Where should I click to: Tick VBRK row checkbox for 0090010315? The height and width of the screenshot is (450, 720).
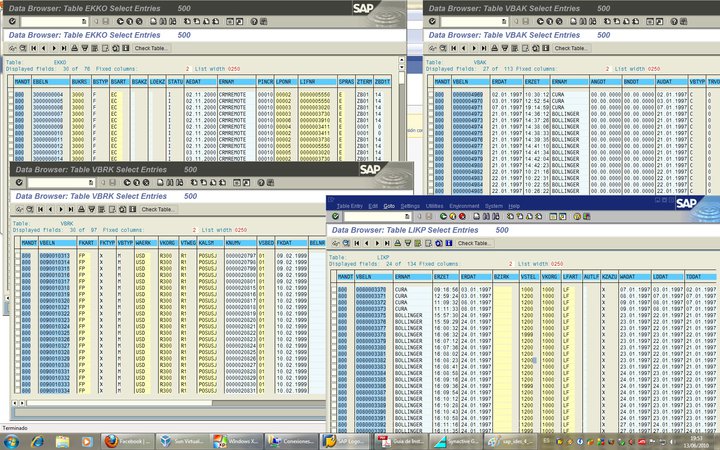(x=17, y=269)
